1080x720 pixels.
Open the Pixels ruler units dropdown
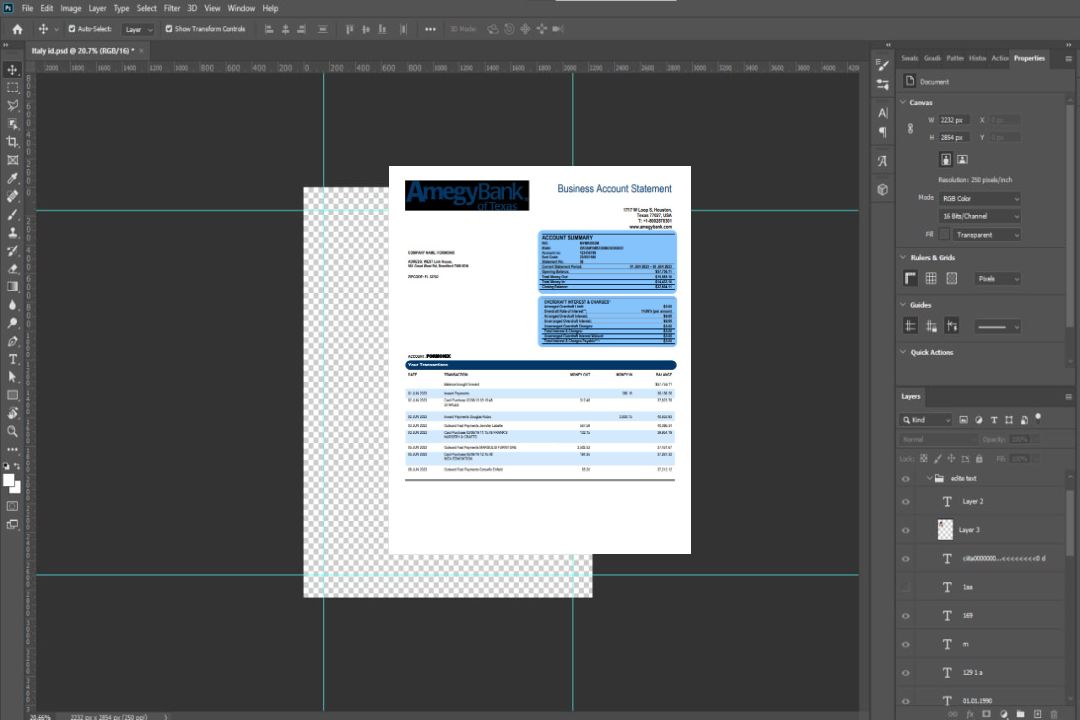pos(997,279)
